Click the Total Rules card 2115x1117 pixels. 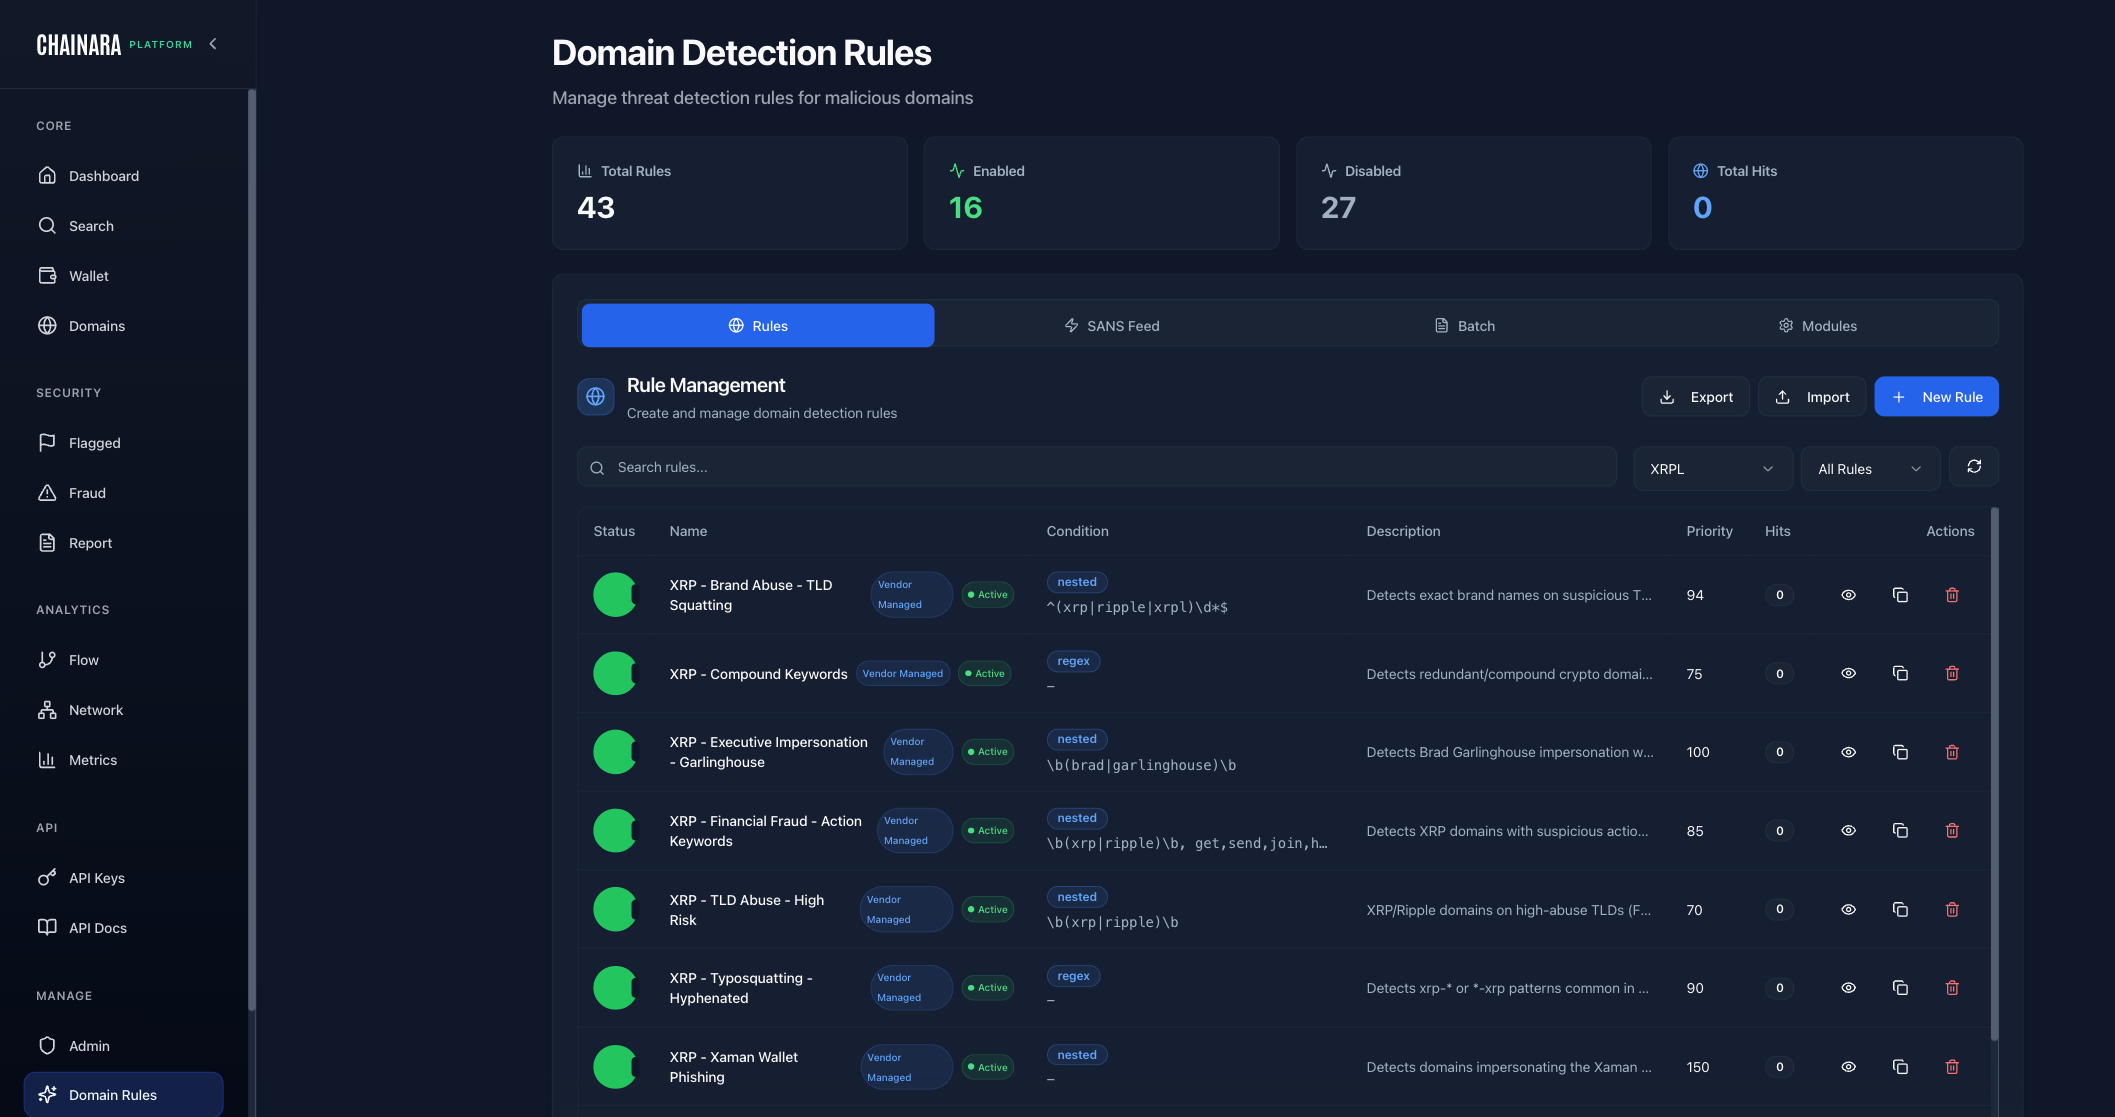point(730,193)
